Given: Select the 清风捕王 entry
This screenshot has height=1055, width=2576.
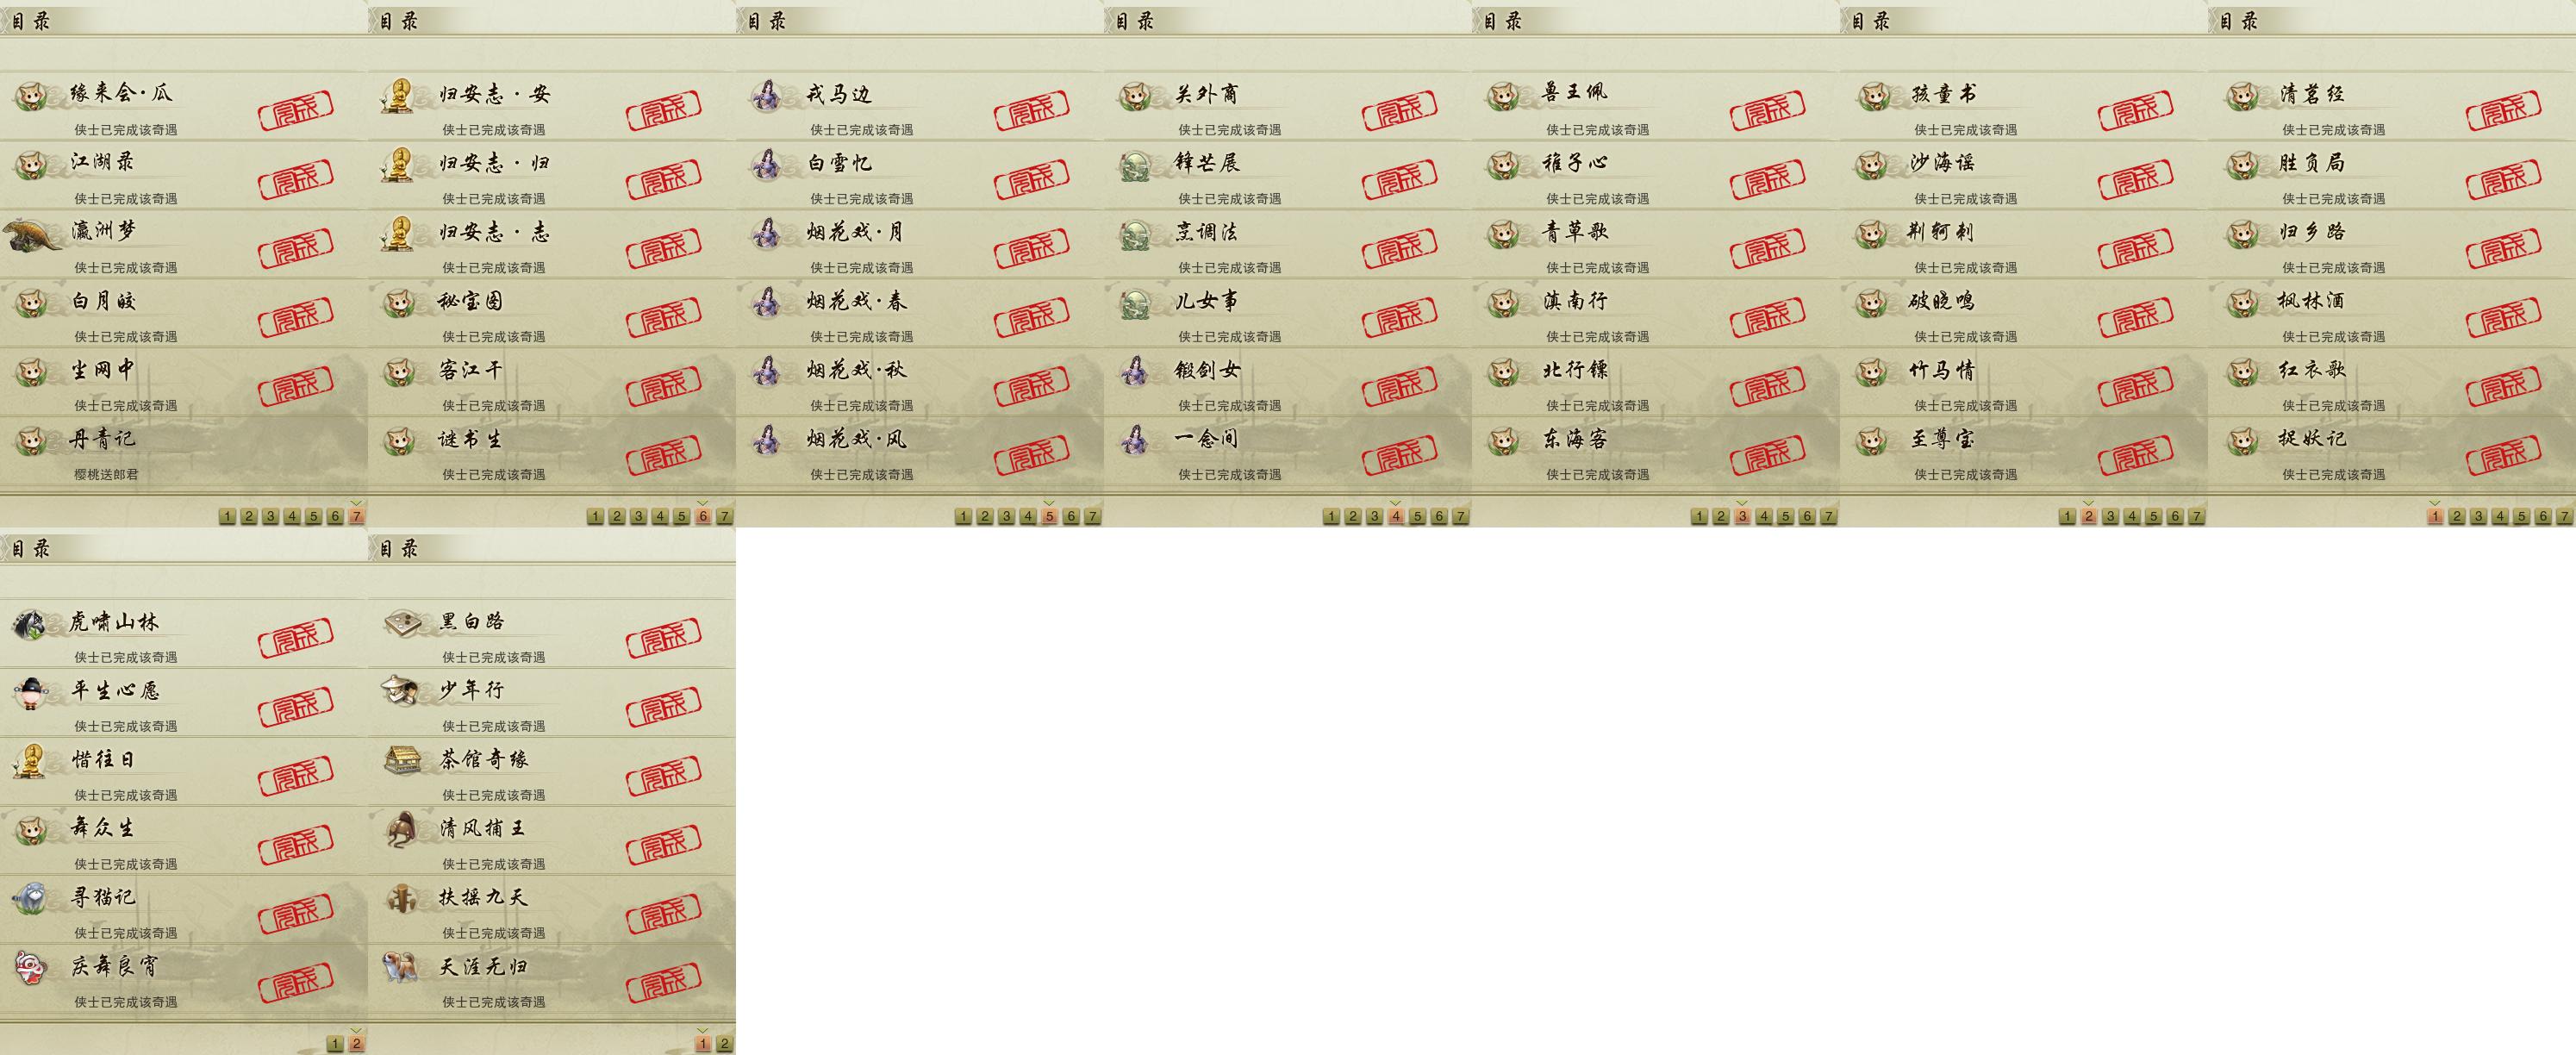Looking at the screenshot, I should click(552, 841).
